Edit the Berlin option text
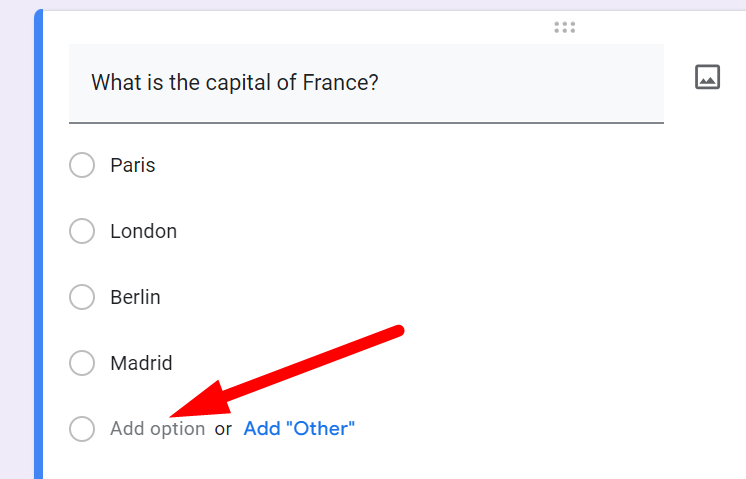 click(x=135, y=297)
